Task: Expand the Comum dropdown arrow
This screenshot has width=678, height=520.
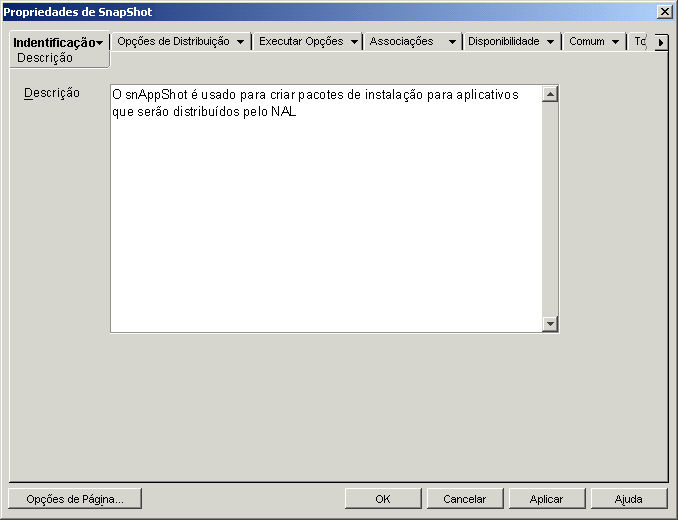Action: tap(615, 42)
